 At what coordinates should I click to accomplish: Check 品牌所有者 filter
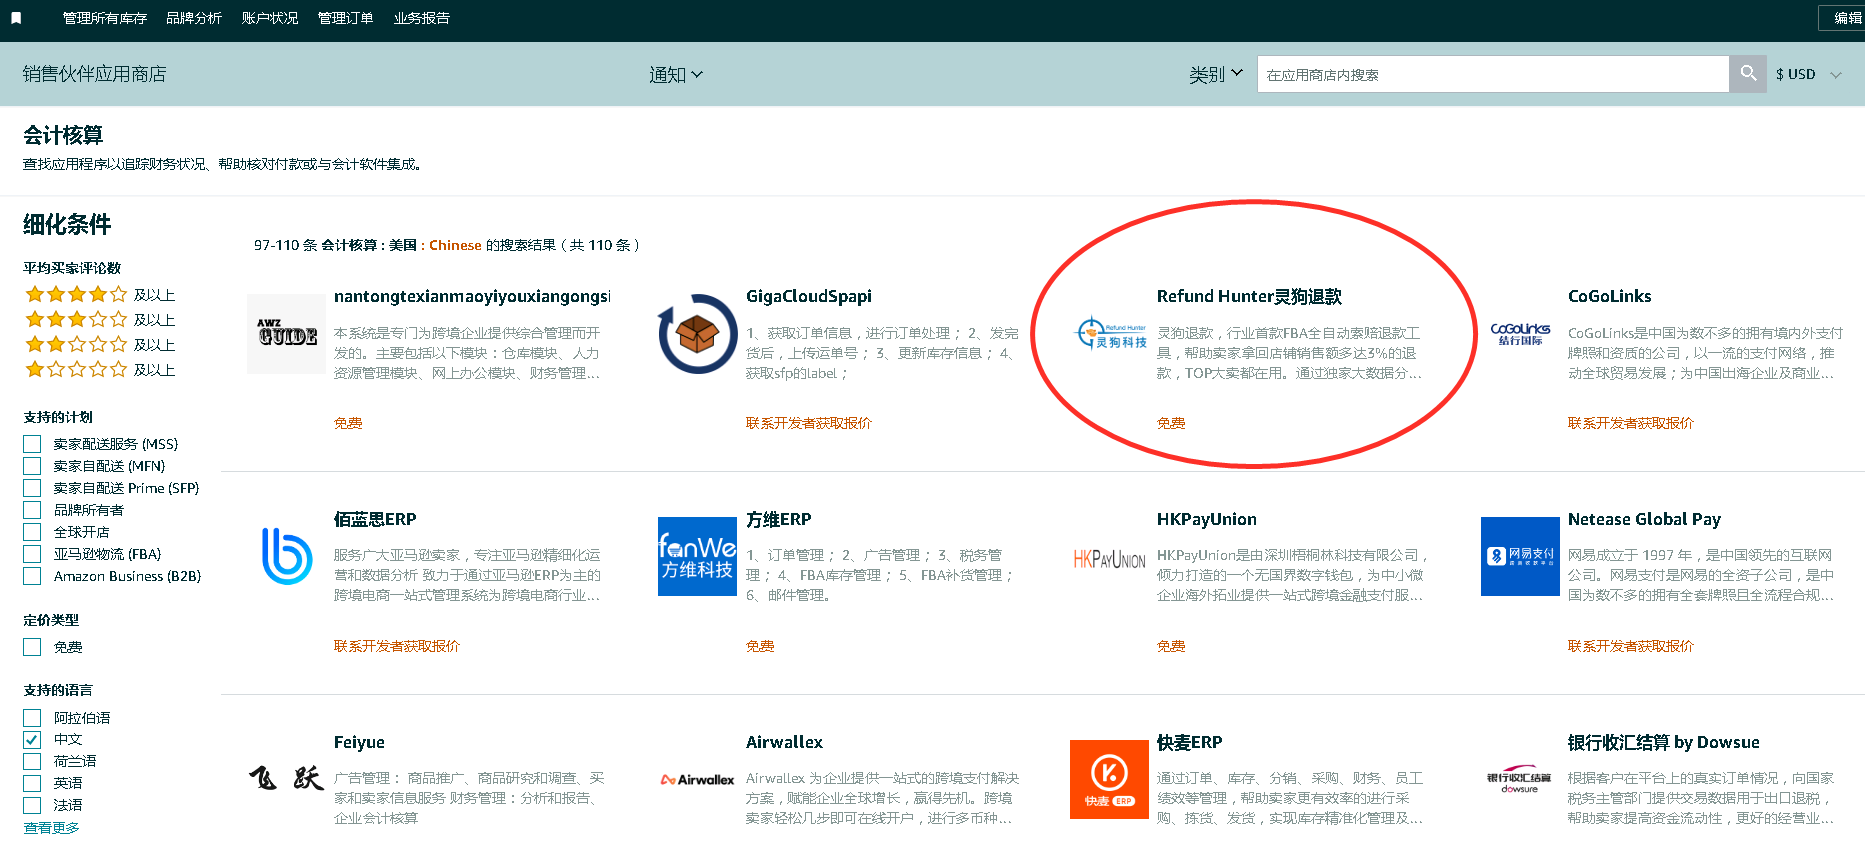(32, 510)
